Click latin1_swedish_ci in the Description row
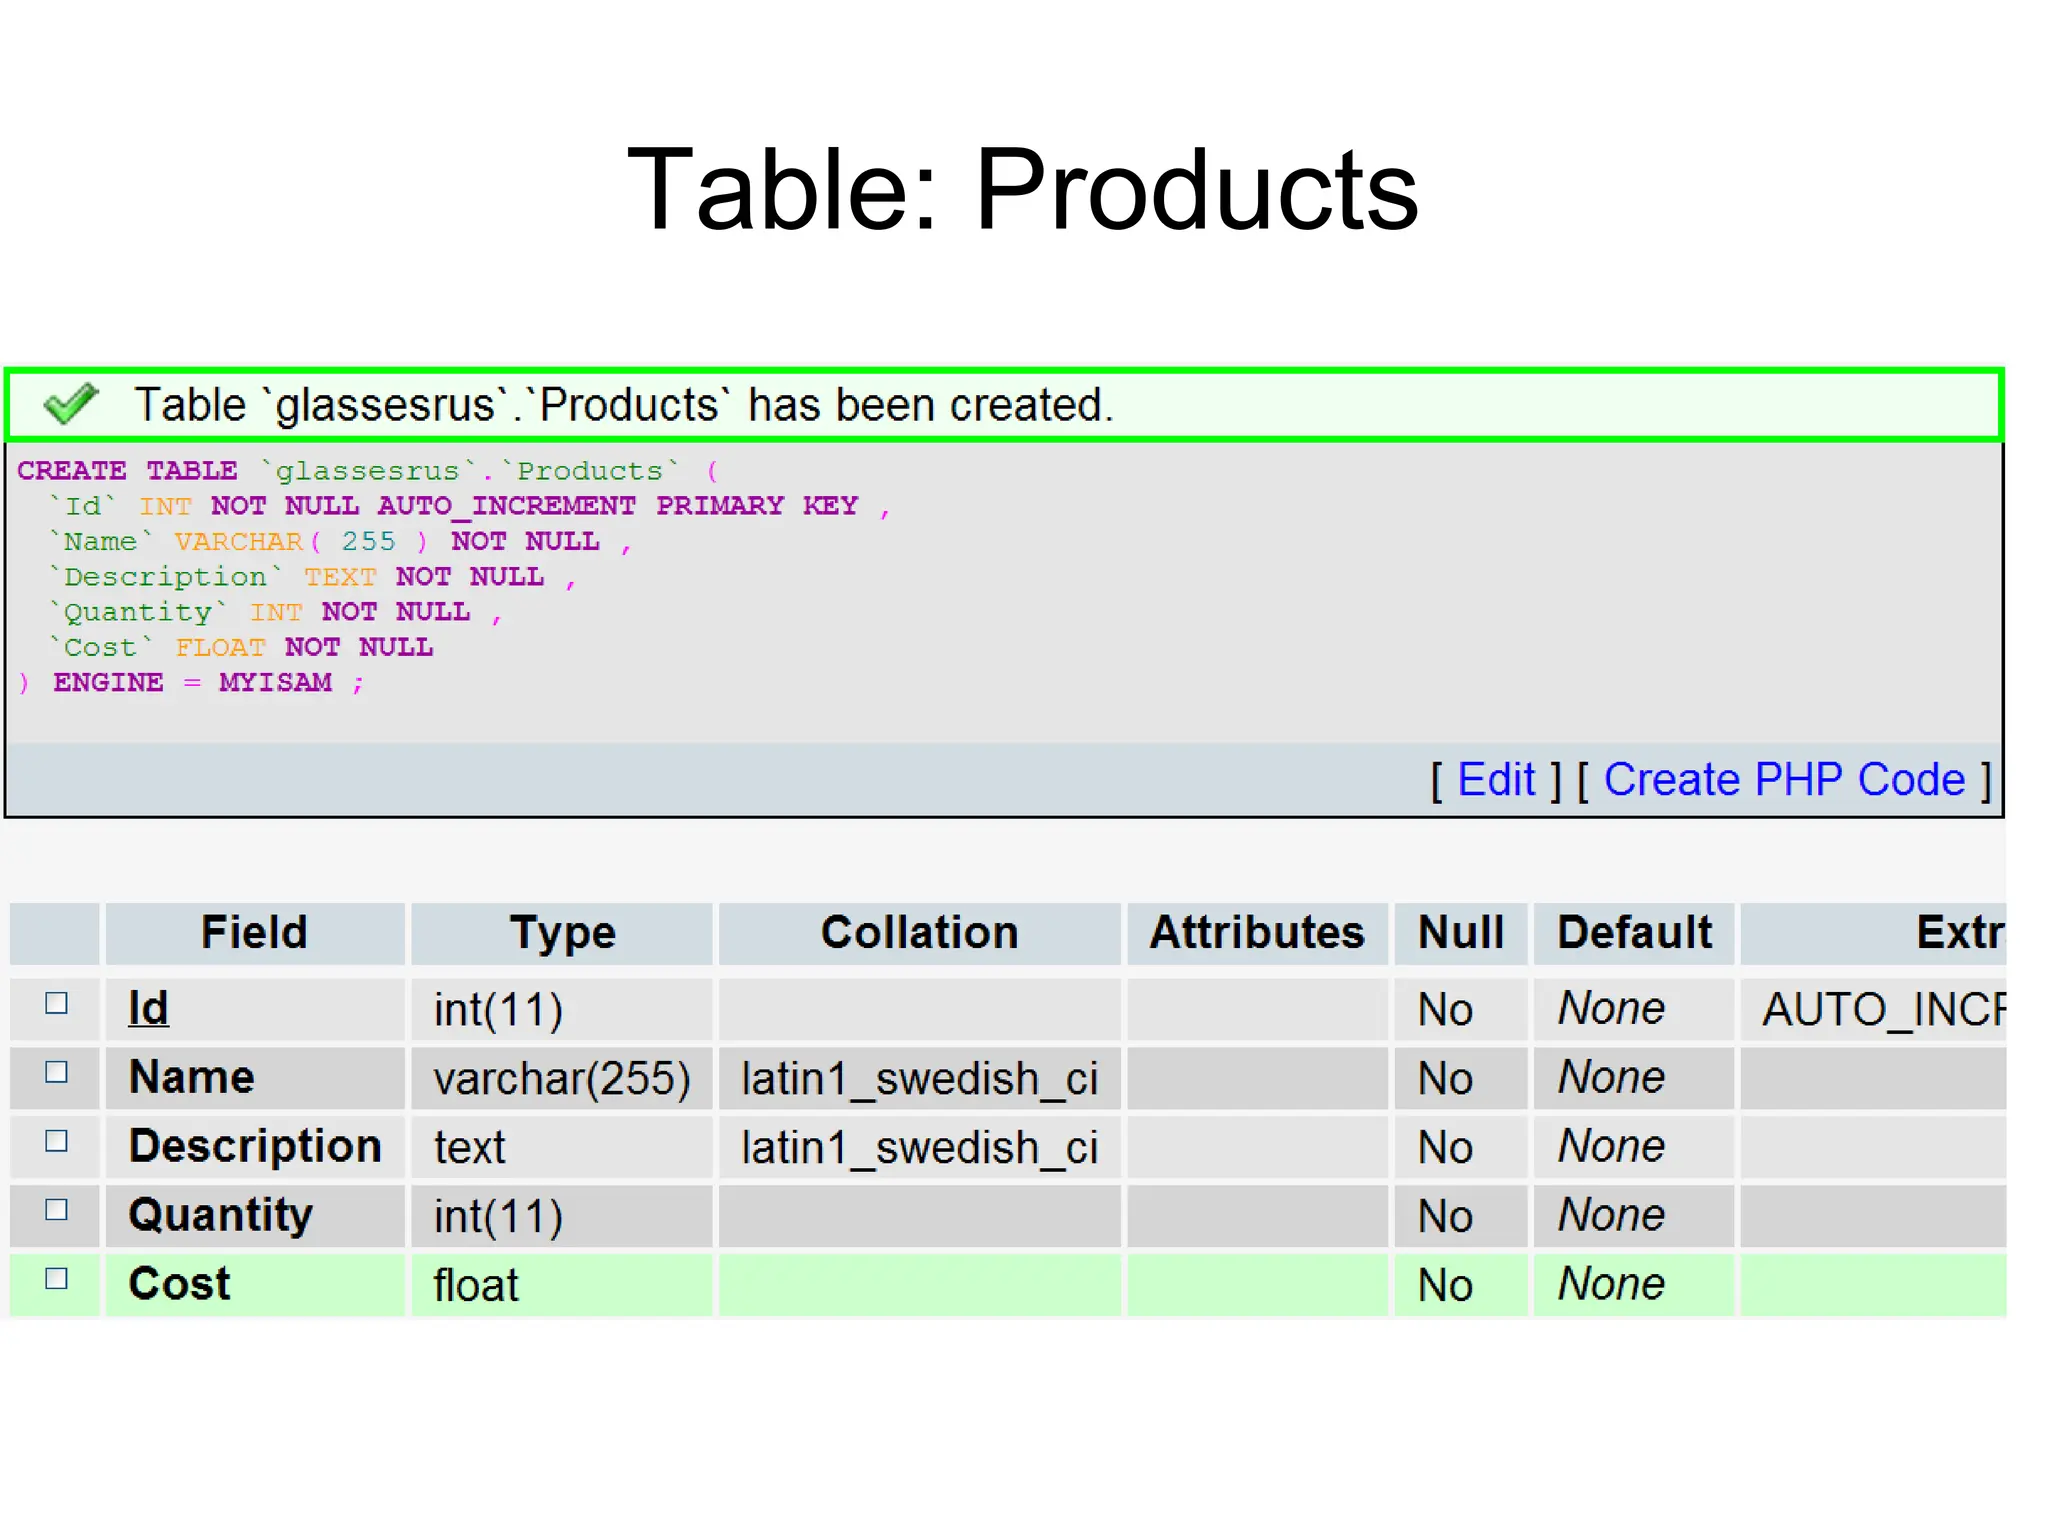Viewport: 2048px width, 1536px height. (920, 1148)
